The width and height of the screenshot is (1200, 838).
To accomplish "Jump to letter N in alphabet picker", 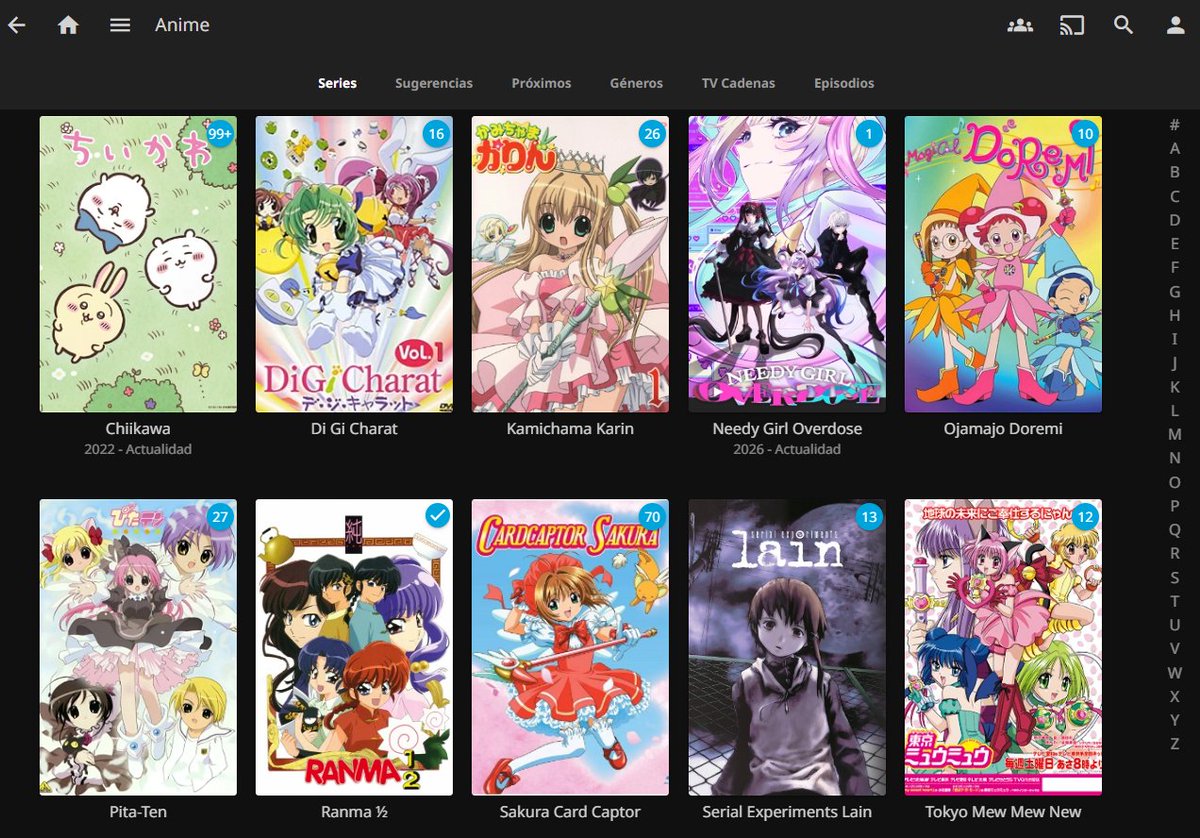I will point(1175,458).
